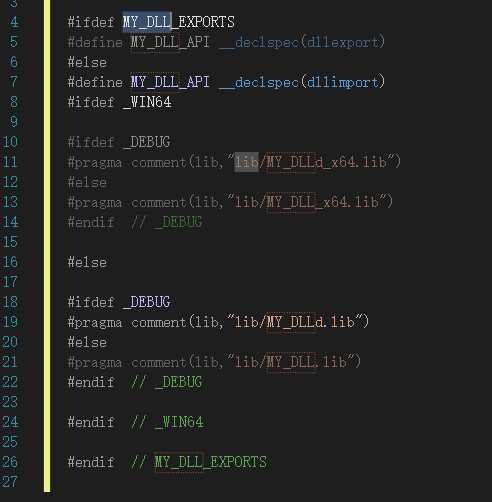This screenshot has width=492, height=502.
Task: Click _WIN64 on line 8
Action: [147, 102]
